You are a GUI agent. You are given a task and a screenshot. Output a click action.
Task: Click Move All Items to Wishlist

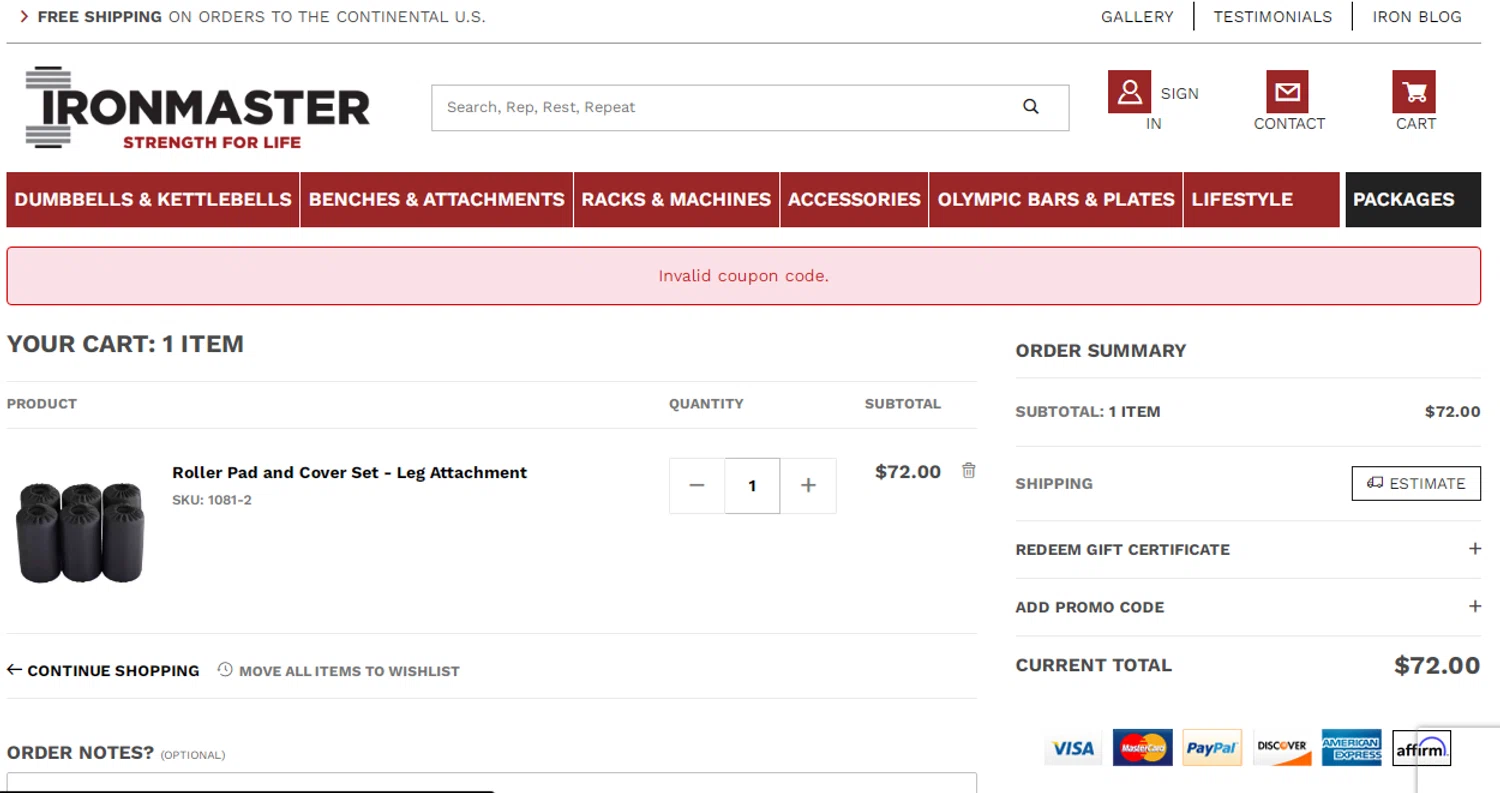click(x=339, y=670)
